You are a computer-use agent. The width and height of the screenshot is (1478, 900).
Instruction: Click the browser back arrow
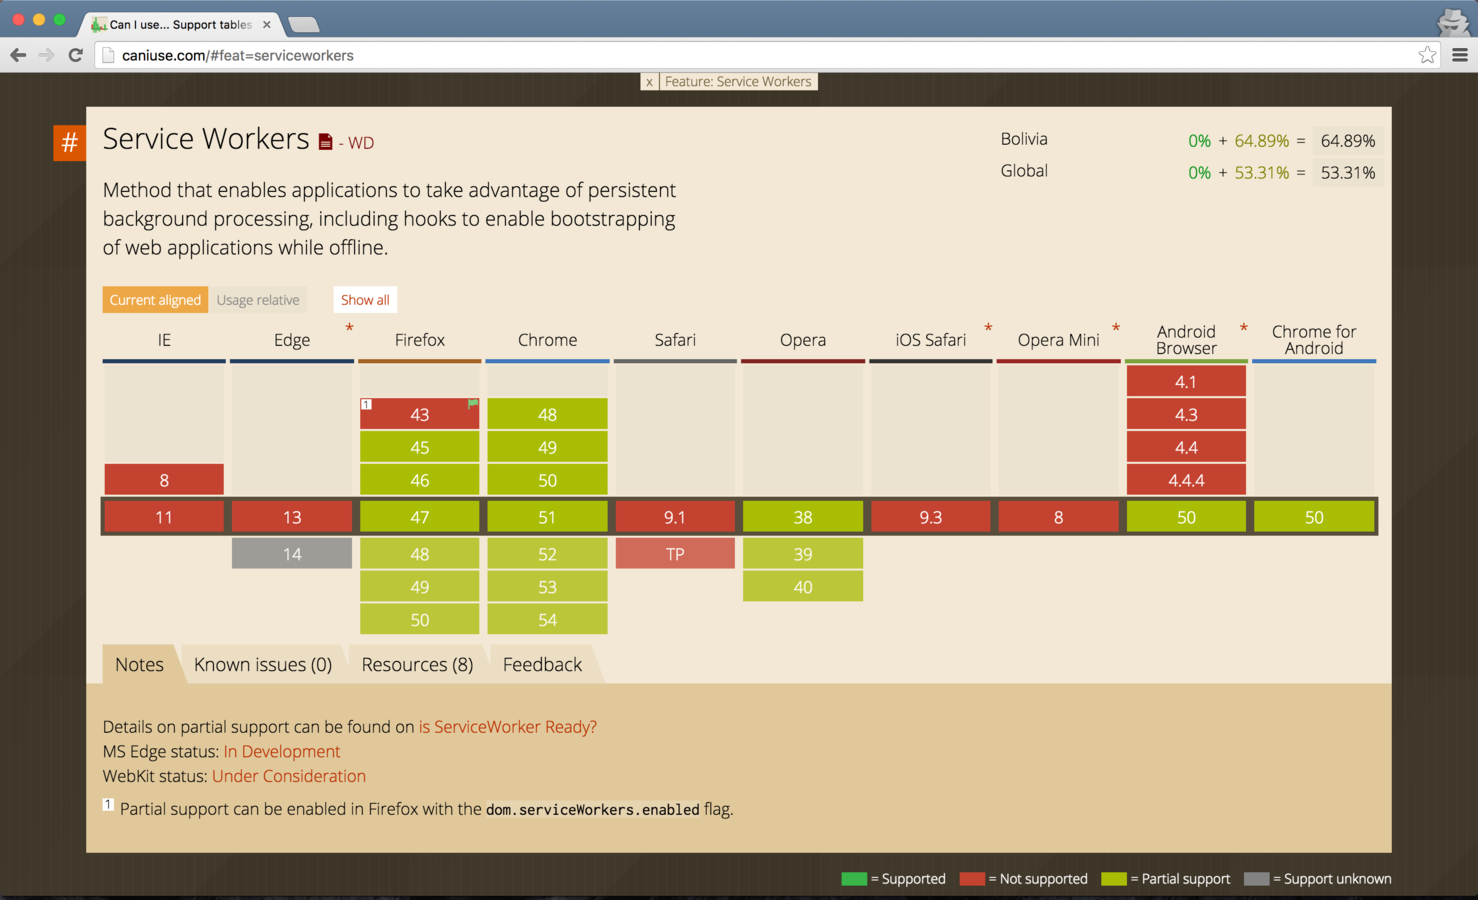(18, 55)
